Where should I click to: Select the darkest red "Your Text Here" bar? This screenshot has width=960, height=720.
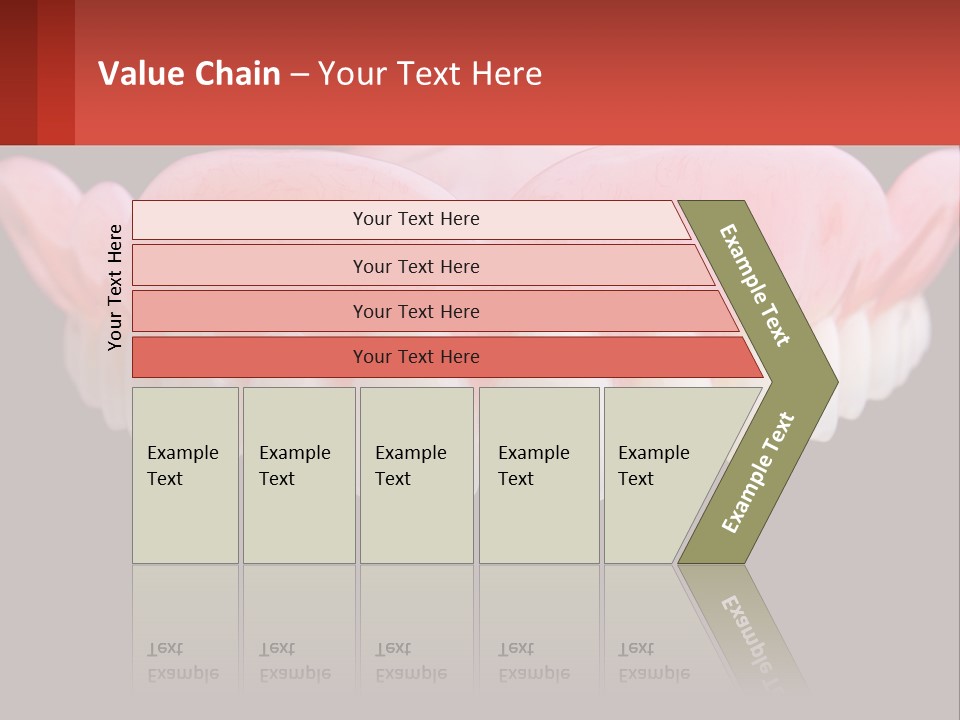416,357
